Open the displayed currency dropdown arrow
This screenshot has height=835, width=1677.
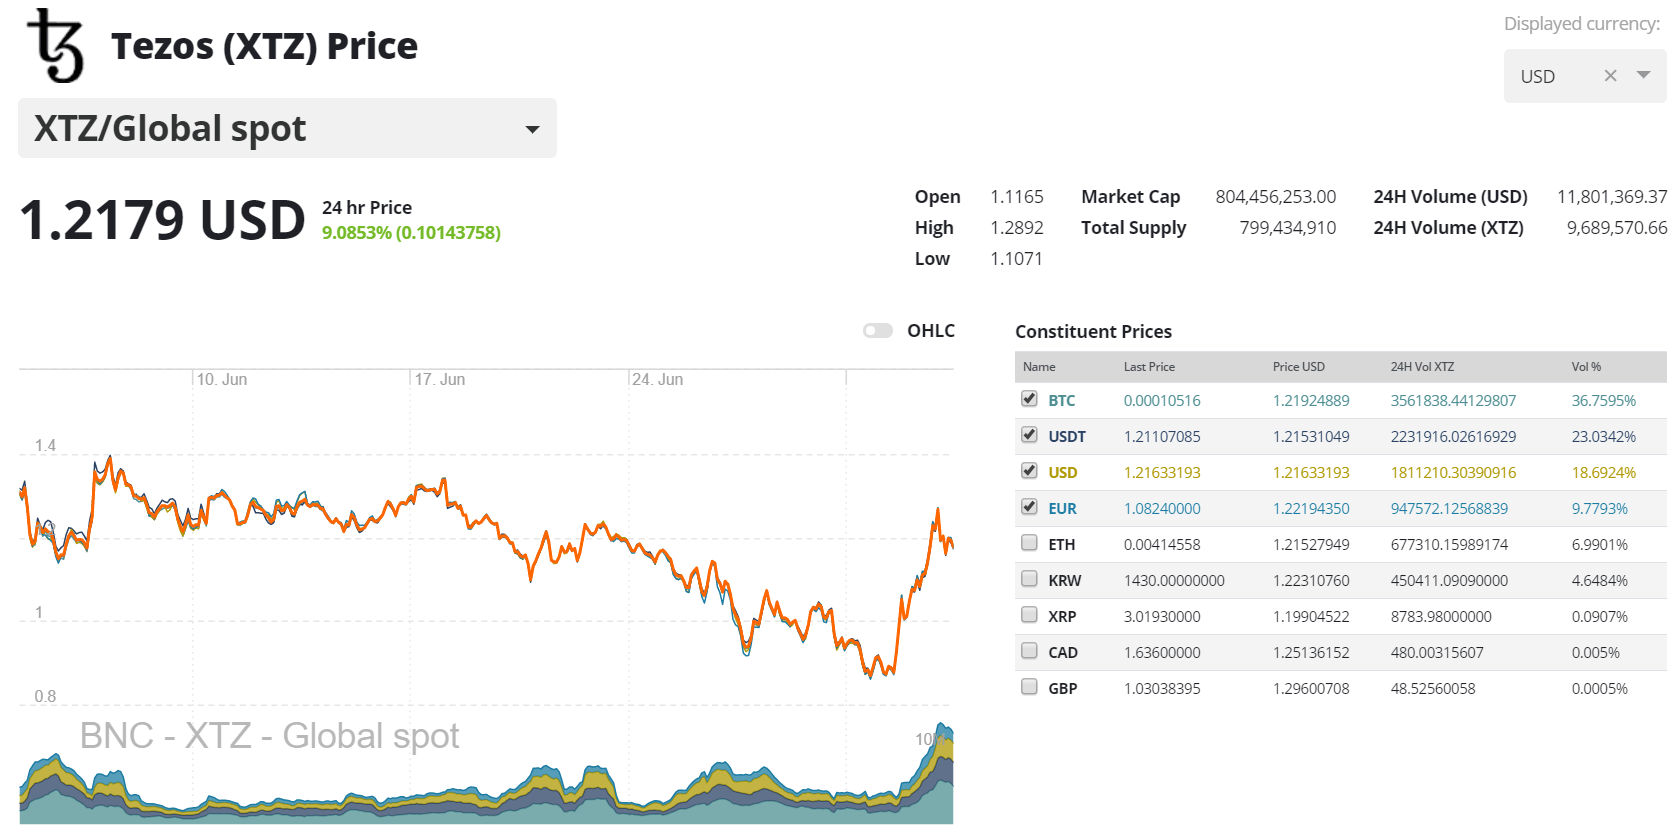coord(1643,76)
